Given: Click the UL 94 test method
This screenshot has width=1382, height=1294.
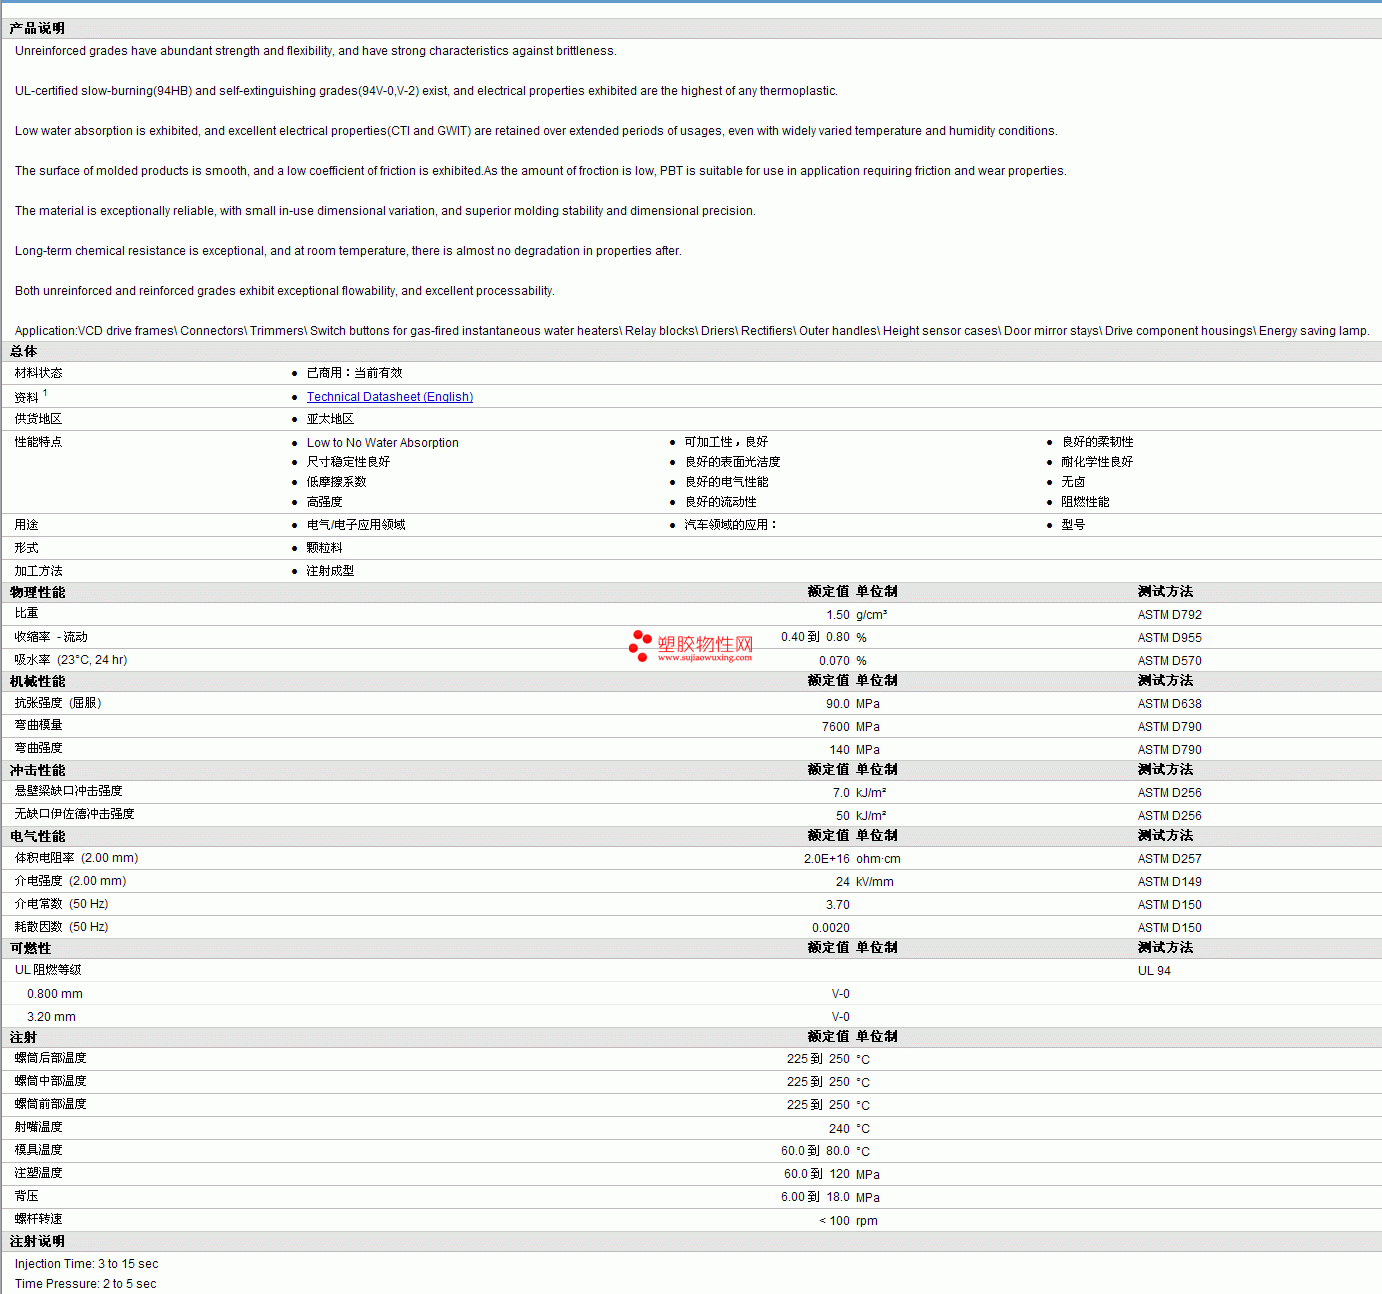Looking at the screenshot, I should coord(1154,971).
